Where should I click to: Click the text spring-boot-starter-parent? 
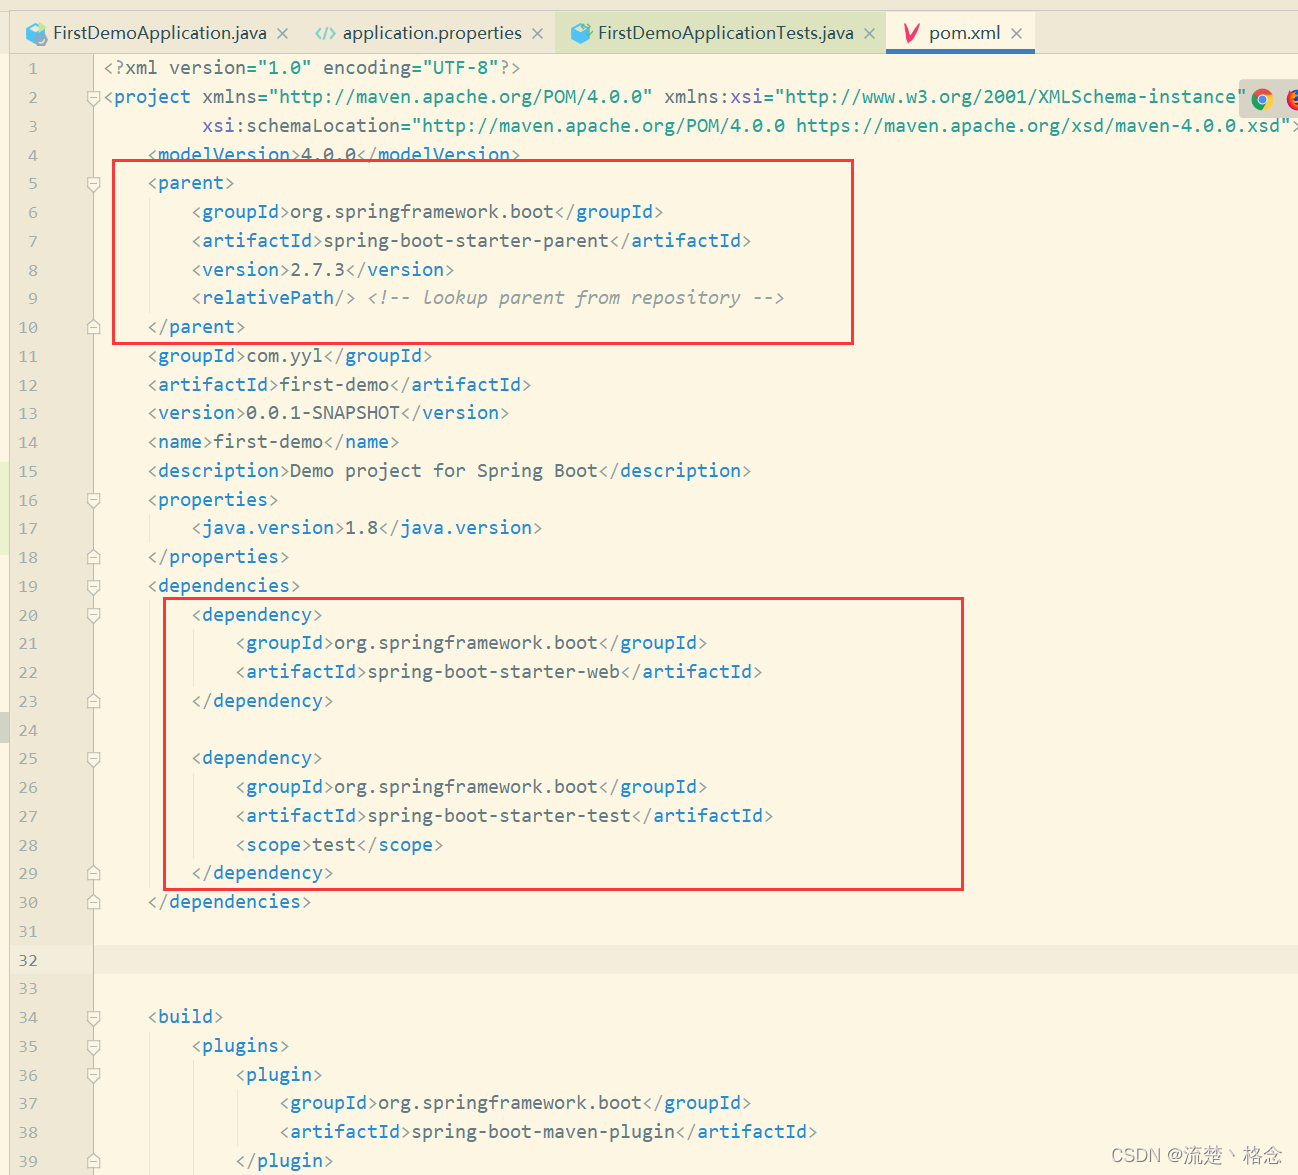(x=466, y=241)
